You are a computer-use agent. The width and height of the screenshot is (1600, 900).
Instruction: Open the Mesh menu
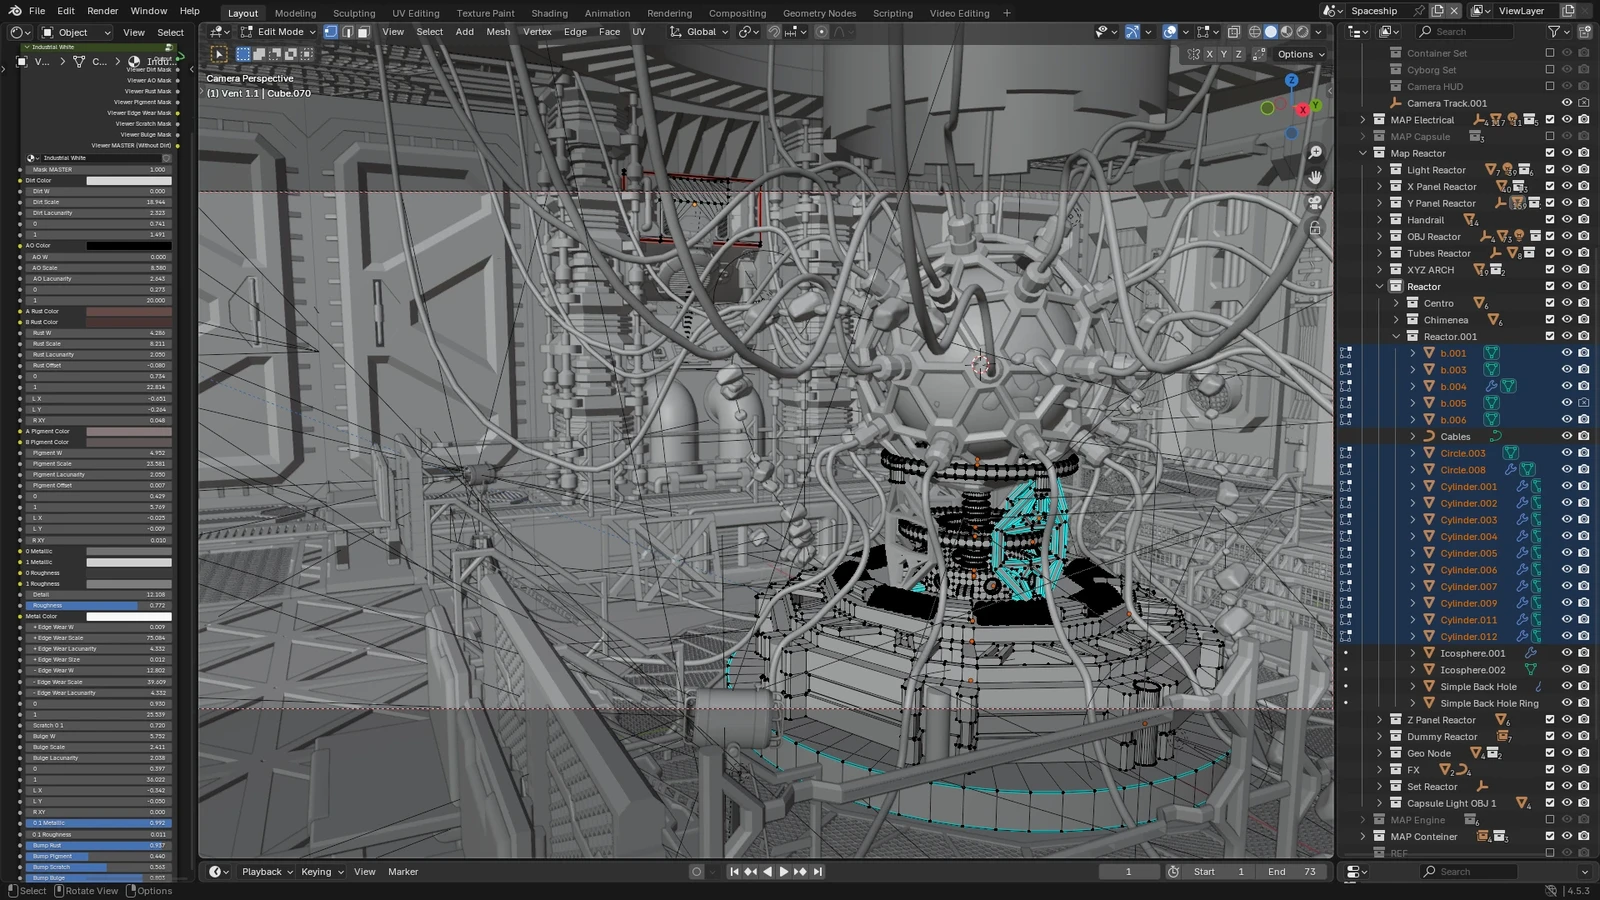click(497, 31)
